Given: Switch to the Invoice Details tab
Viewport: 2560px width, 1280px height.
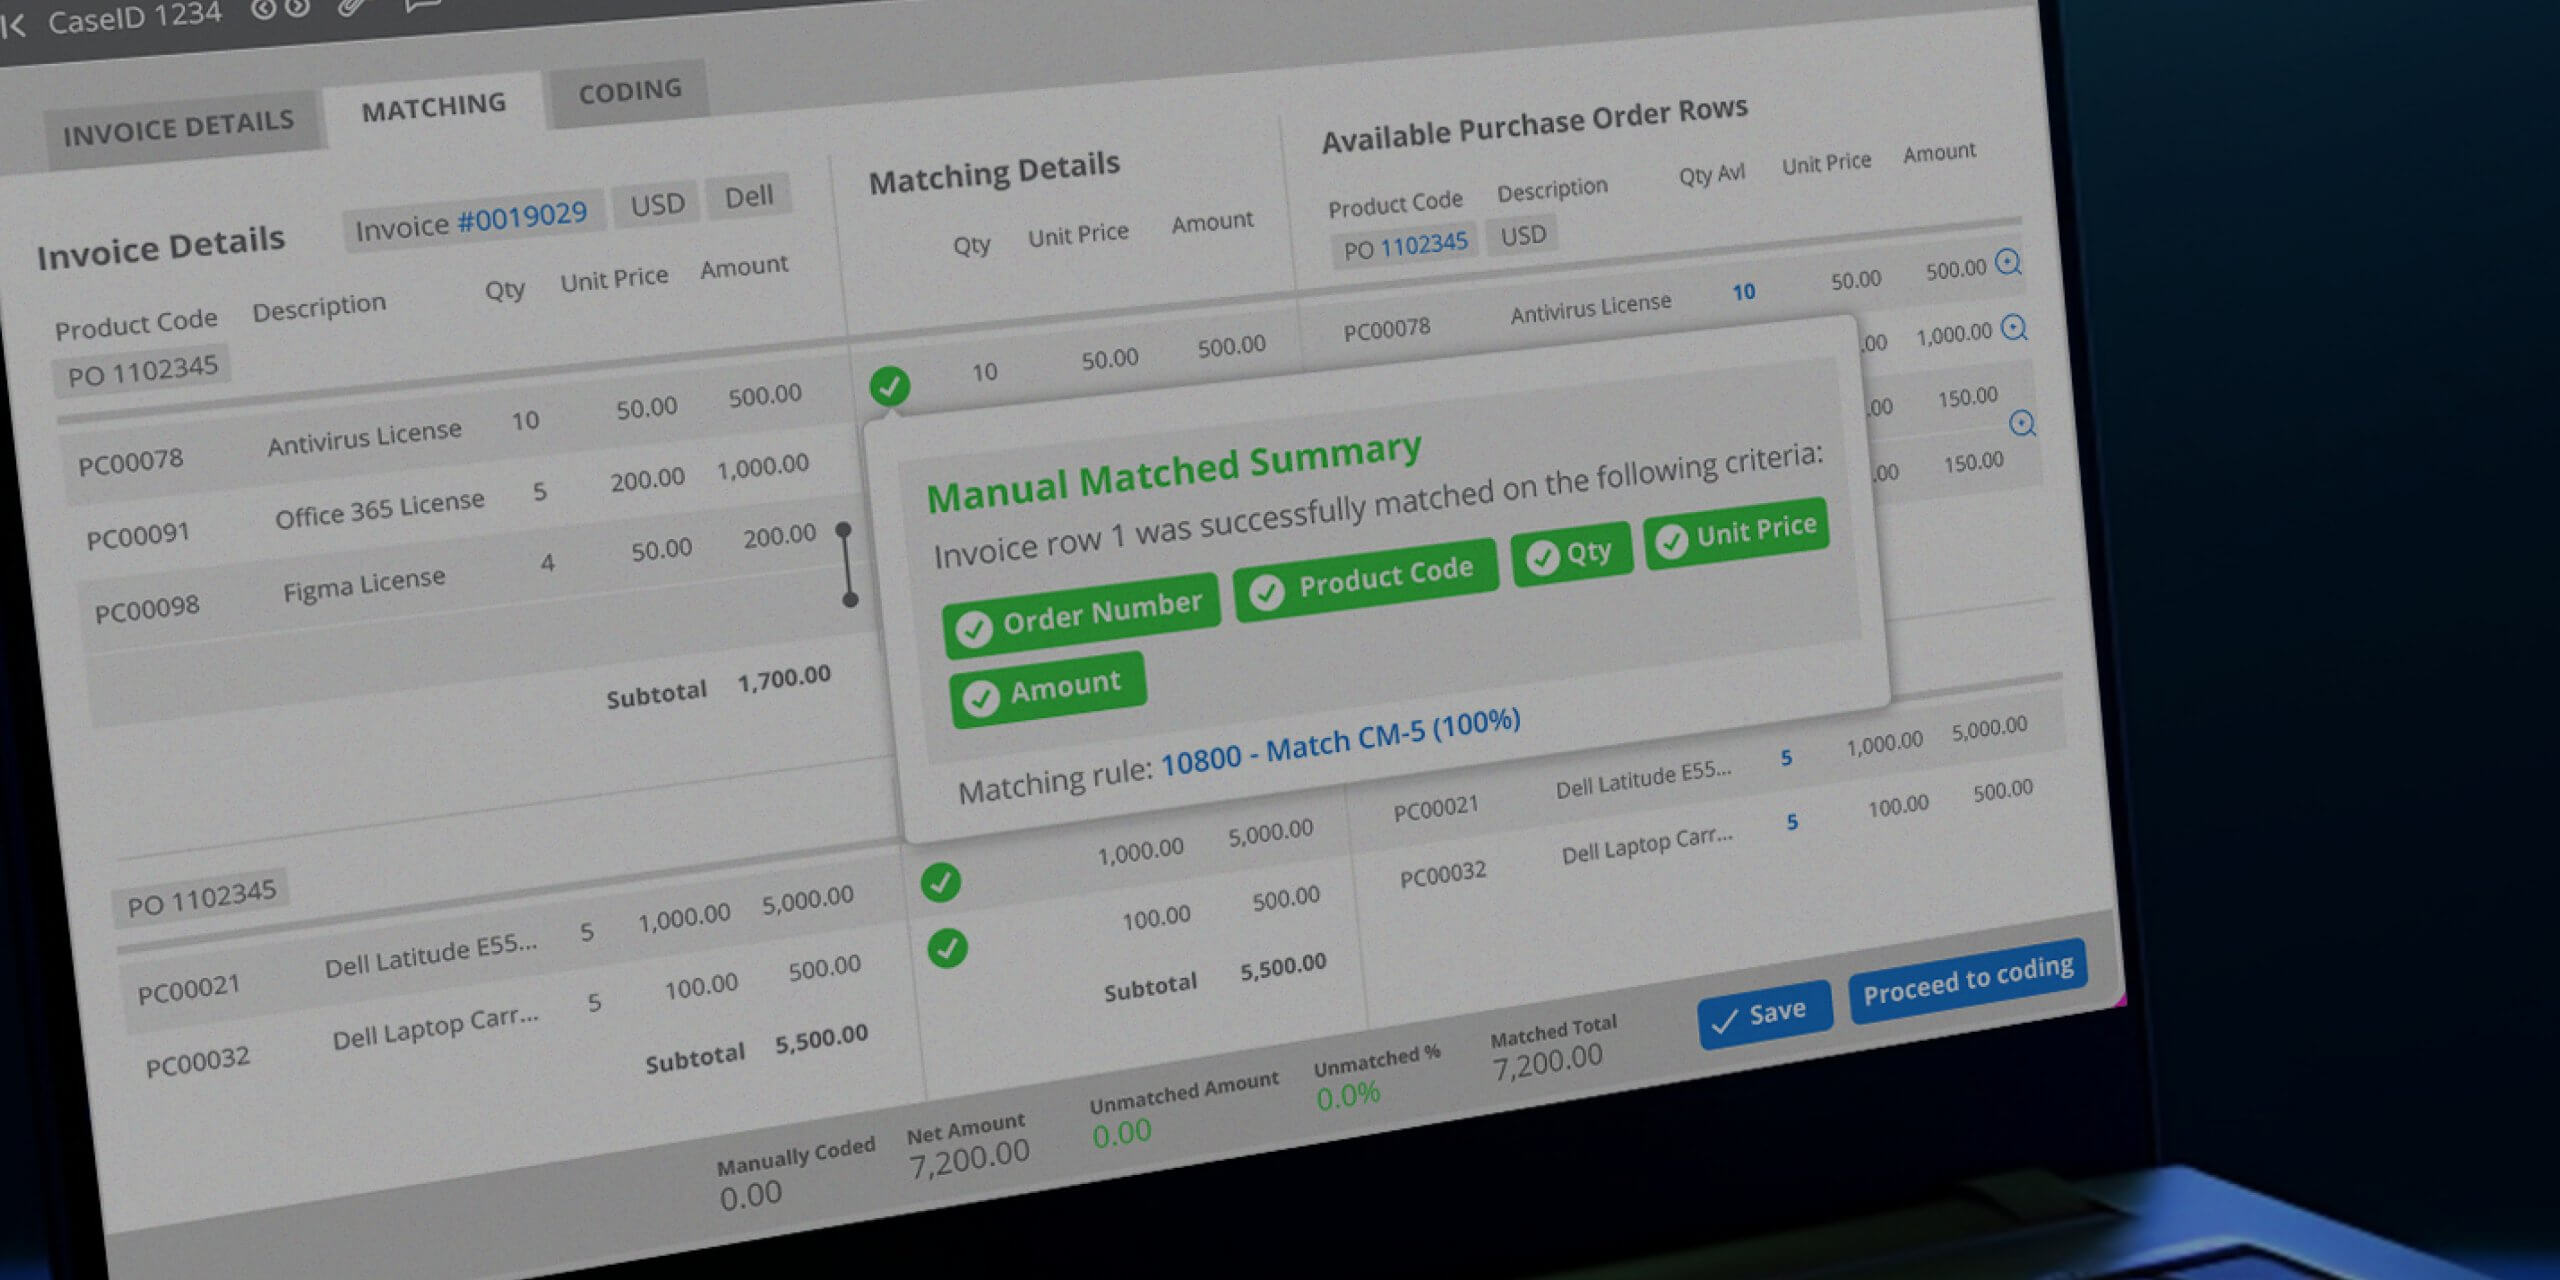Looking at the screenshot, I should click(x=178, y=127).
